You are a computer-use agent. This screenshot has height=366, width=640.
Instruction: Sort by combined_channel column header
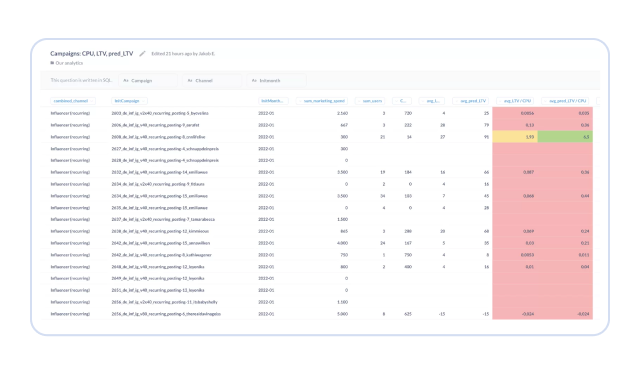click(73, 101)
